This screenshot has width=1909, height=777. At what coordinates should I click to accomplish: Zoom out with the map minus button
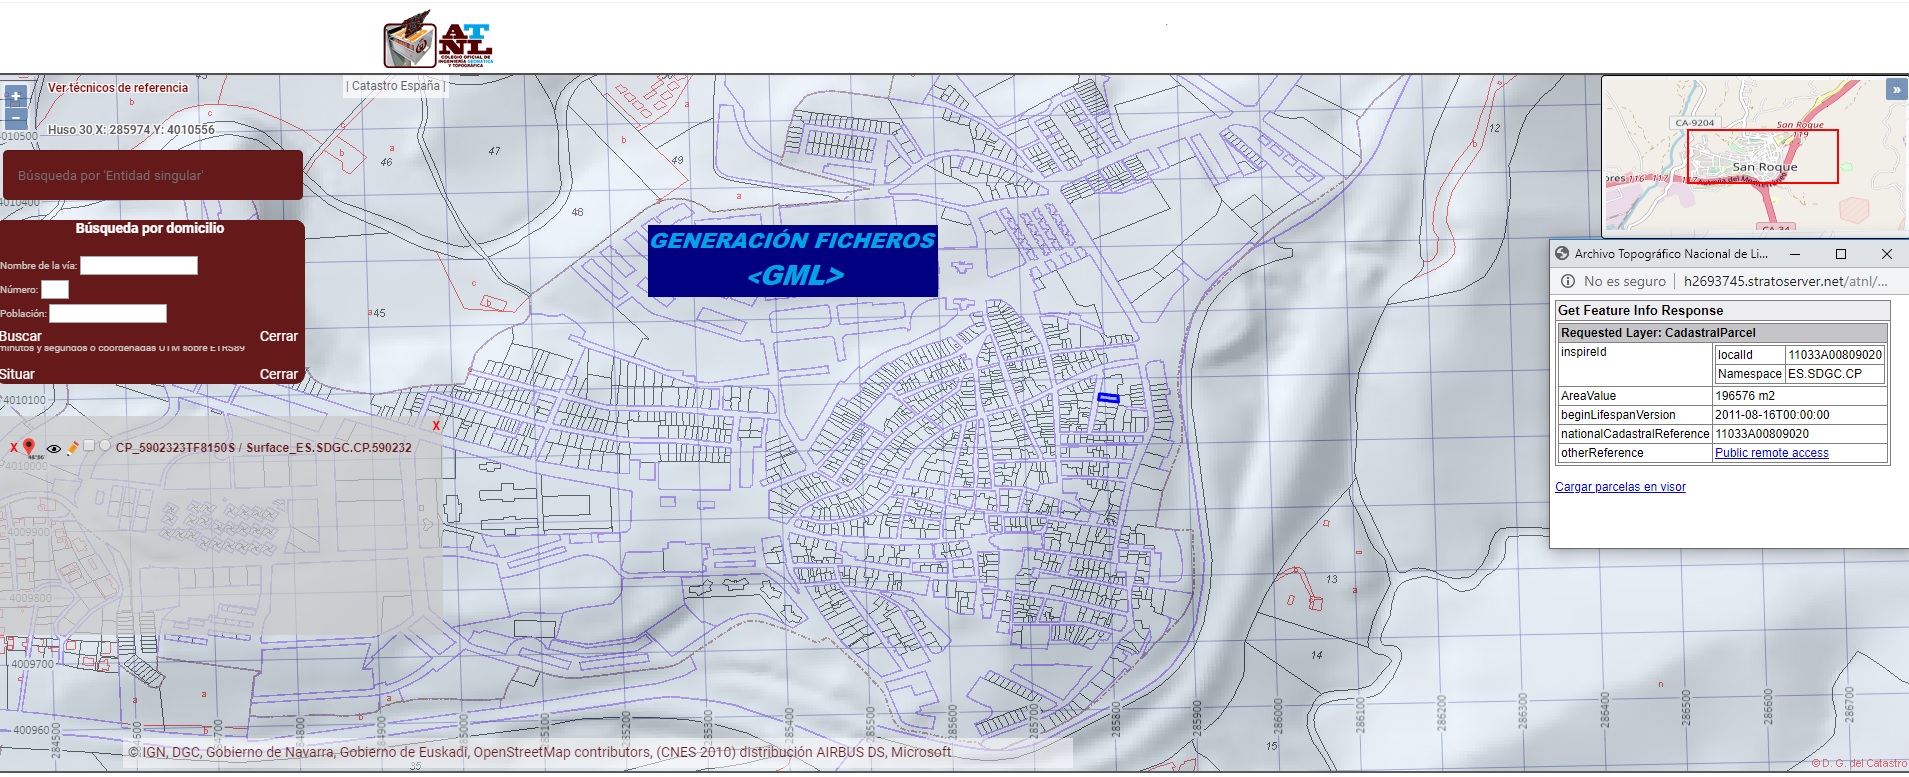[15, 117]
